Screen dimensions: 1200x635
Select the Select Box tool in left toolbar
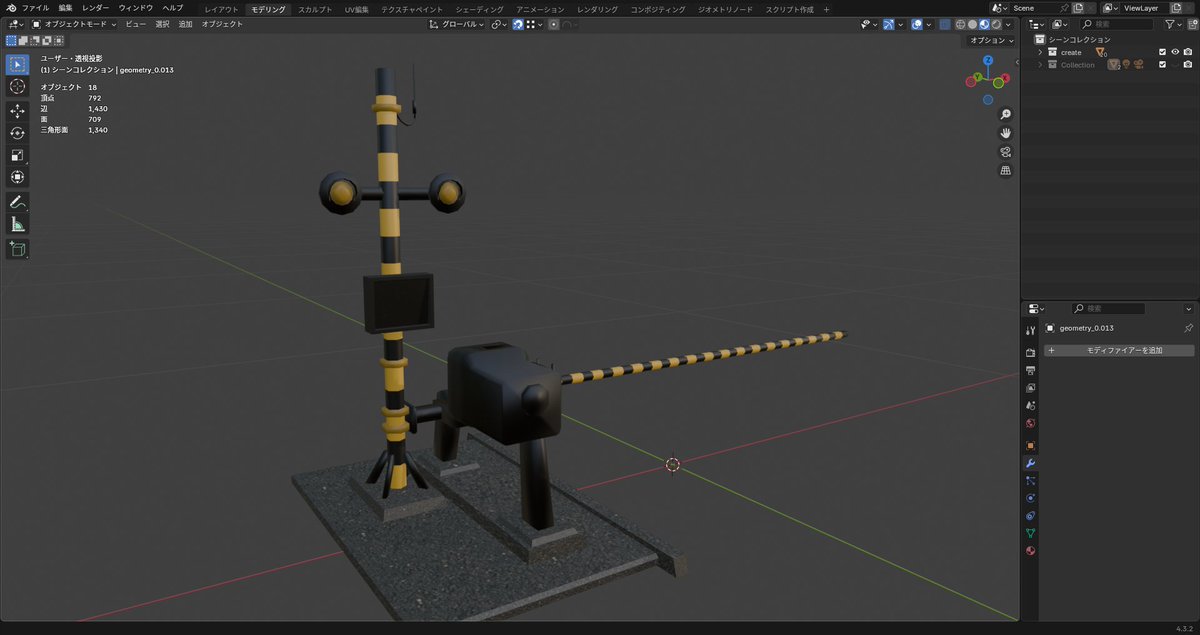click(17, 64)
